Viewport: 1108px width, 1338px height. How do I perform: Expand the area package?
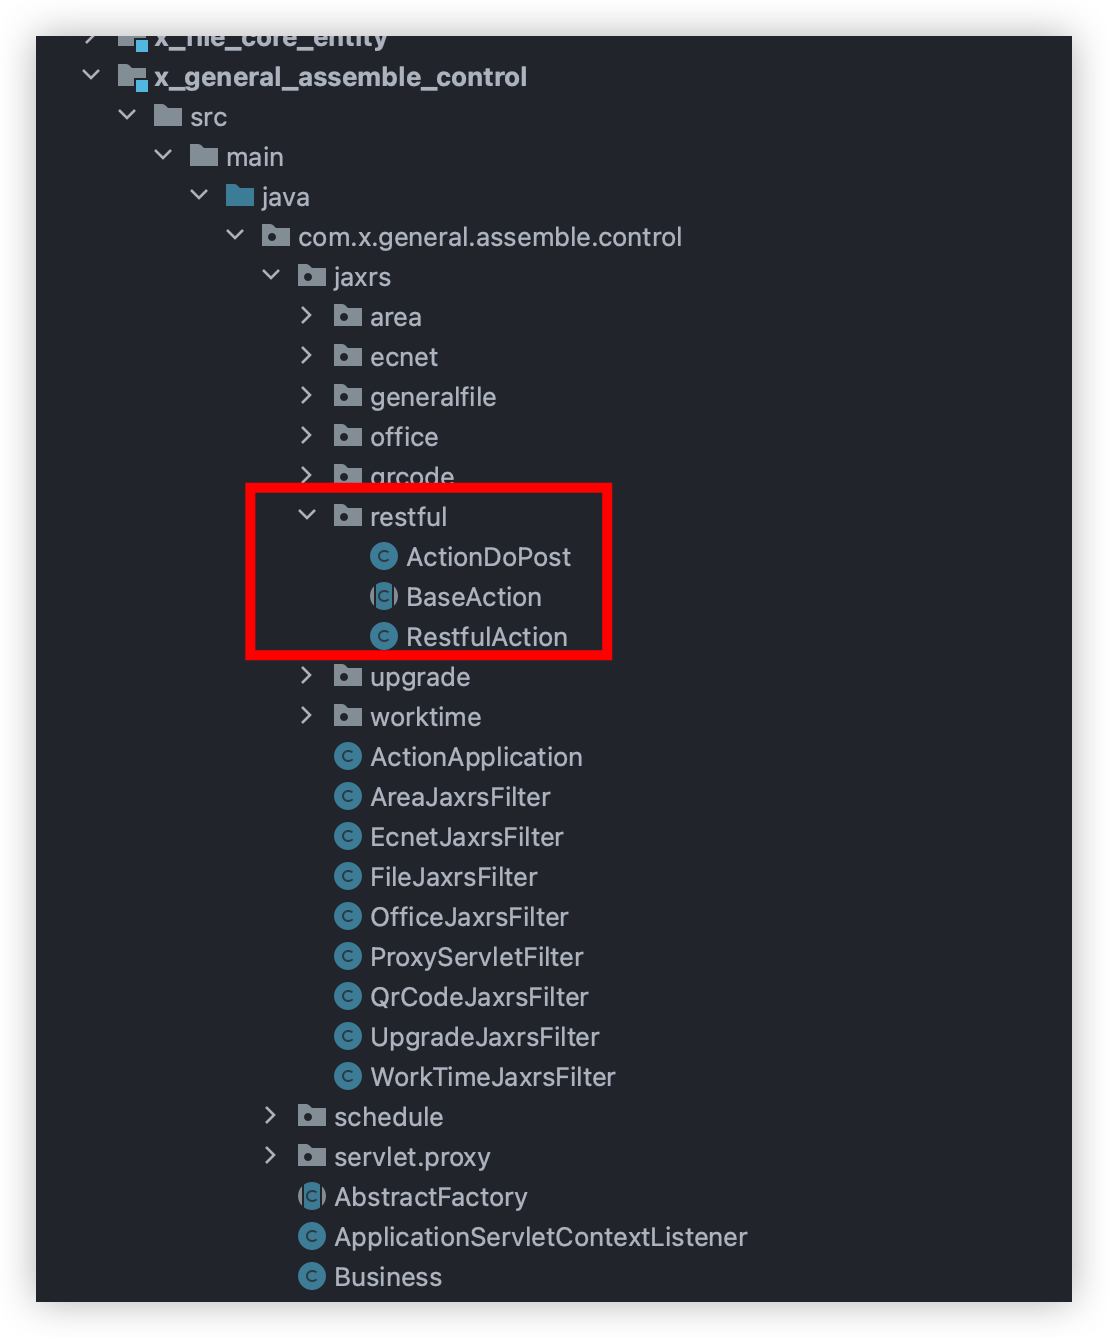tap(307, 316)
